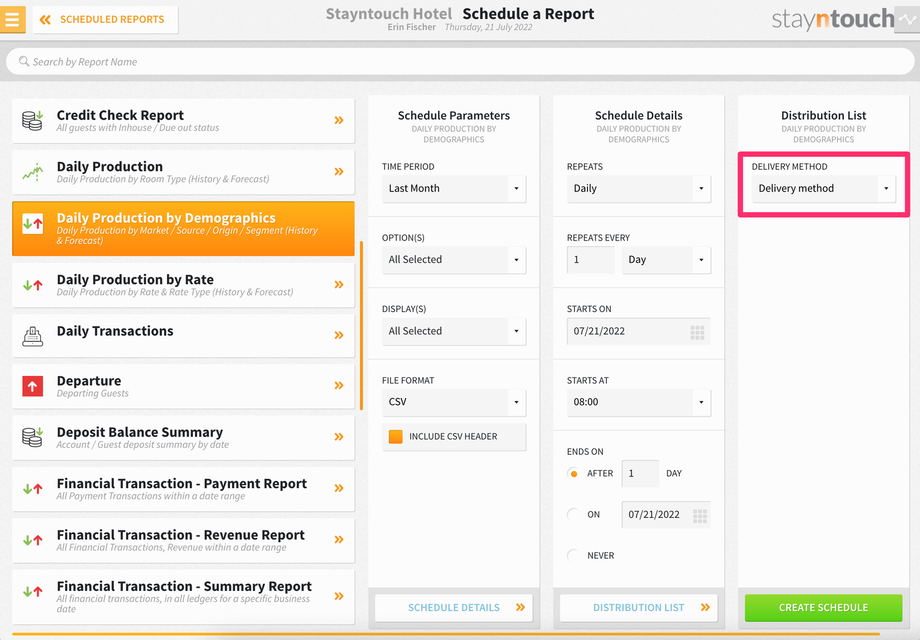Click the activity pulse icon beside the logo
Screen dimensions: 920x640
pos(907,19)
